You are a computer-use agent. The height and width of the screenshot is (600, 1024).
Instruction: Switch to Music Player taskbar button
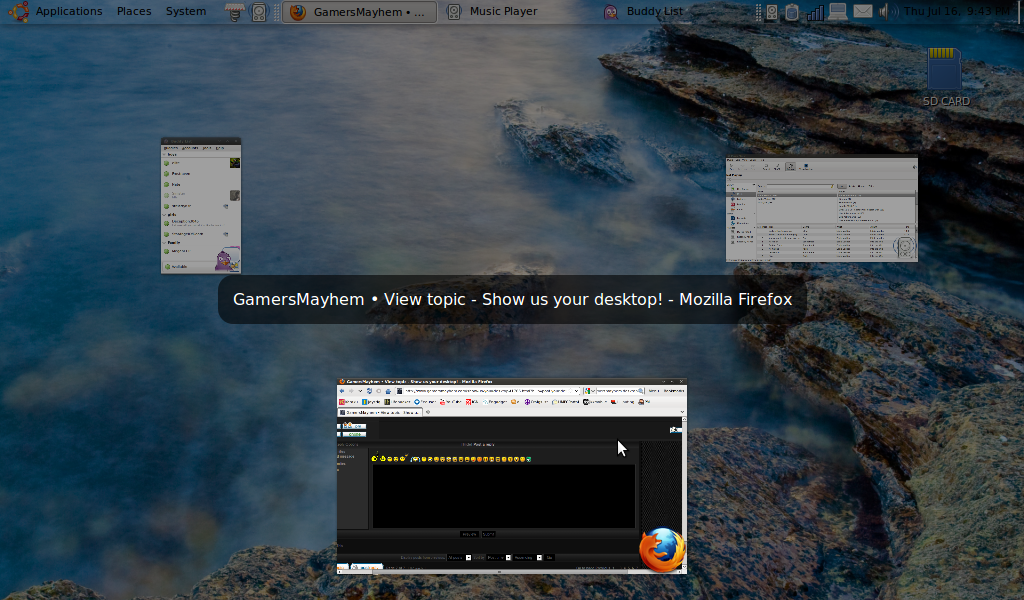pyautogui.click(x=493, y=12)
